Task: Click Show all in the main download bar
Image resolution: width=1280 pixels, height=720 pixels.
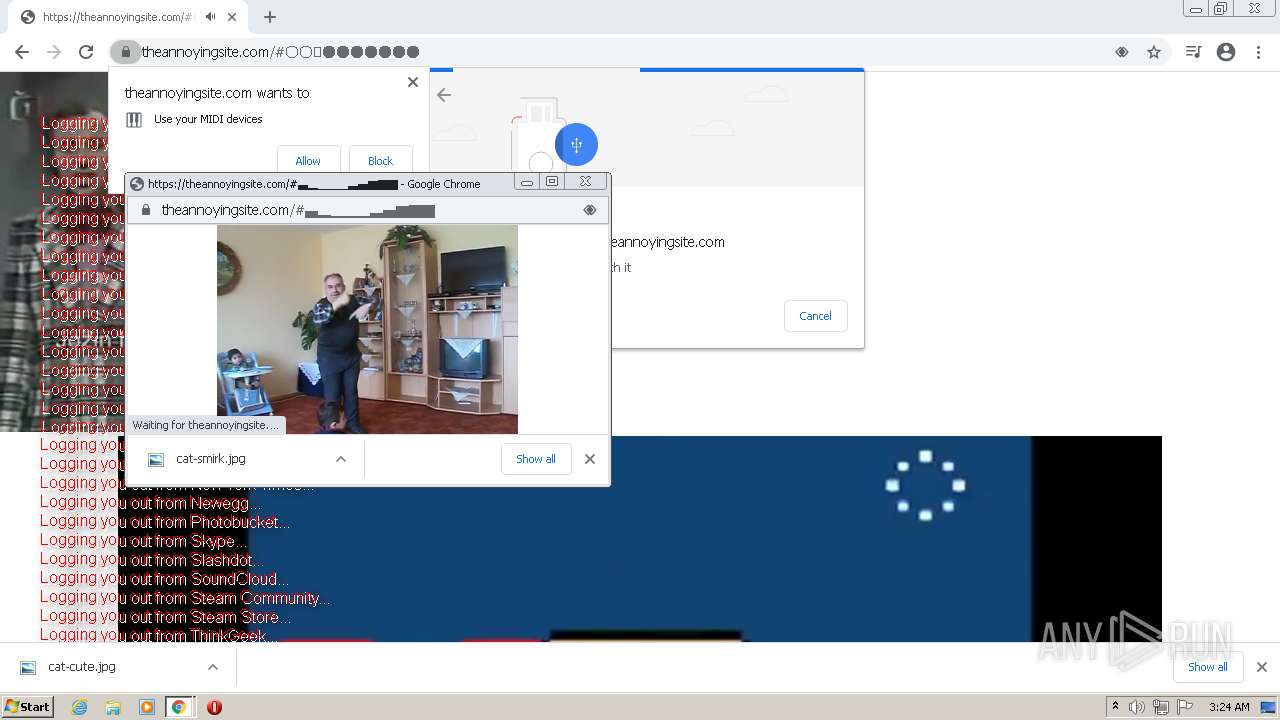Action: pos(1208,667)
